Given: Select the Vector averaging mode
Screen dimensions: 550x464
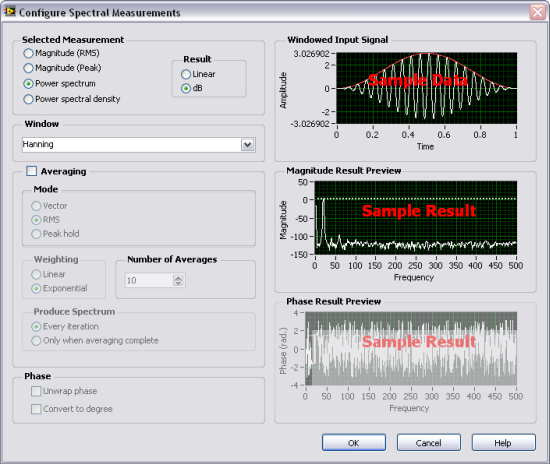Looking at the screenshot, I should coord(49,206).
